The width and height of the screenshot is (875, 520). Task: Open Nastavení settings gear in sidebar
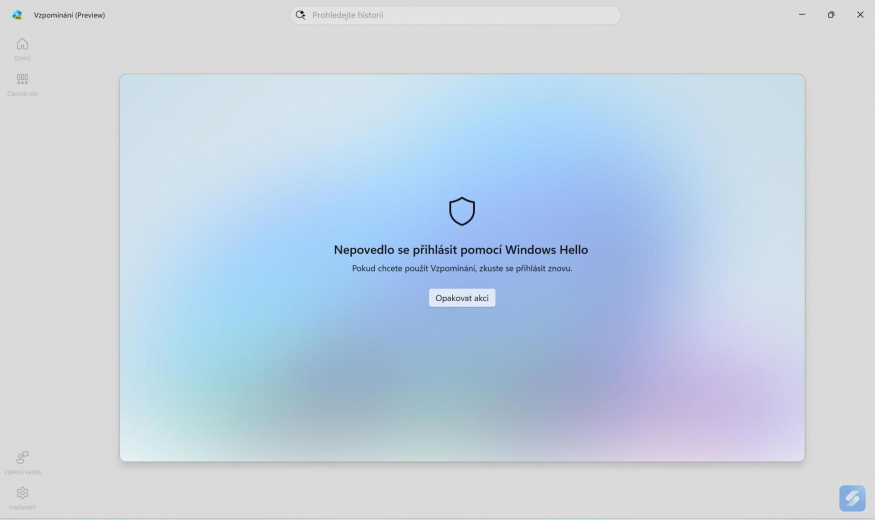[x=22, y=498]
